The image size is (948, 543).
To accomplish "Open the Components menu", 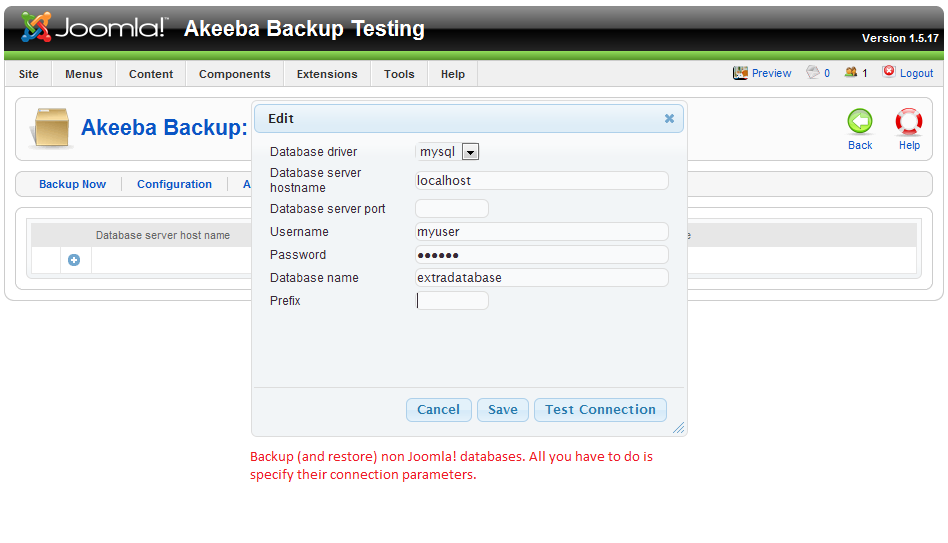I will (234, 74).
